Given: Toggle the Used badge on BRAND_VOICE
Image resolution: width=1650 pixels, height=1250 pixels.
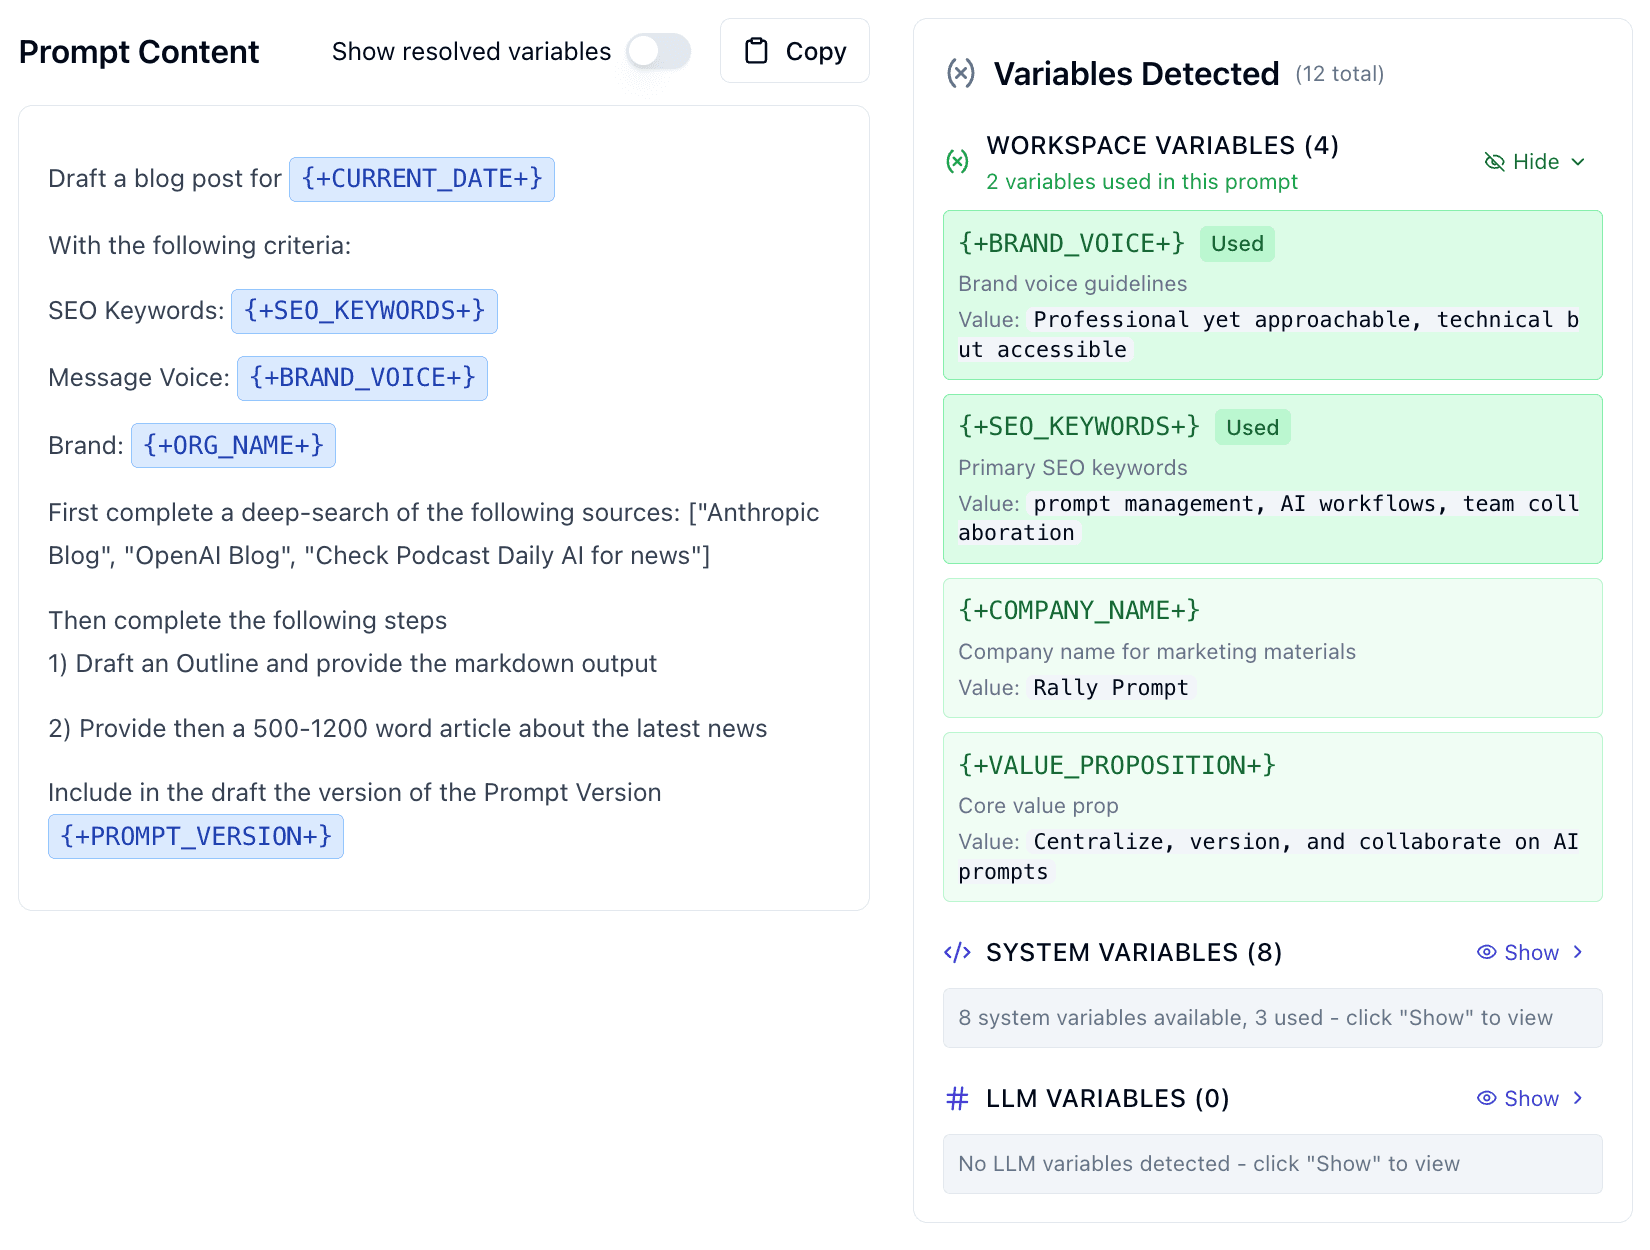Looking at the screenshot, I should [1237, 243].
